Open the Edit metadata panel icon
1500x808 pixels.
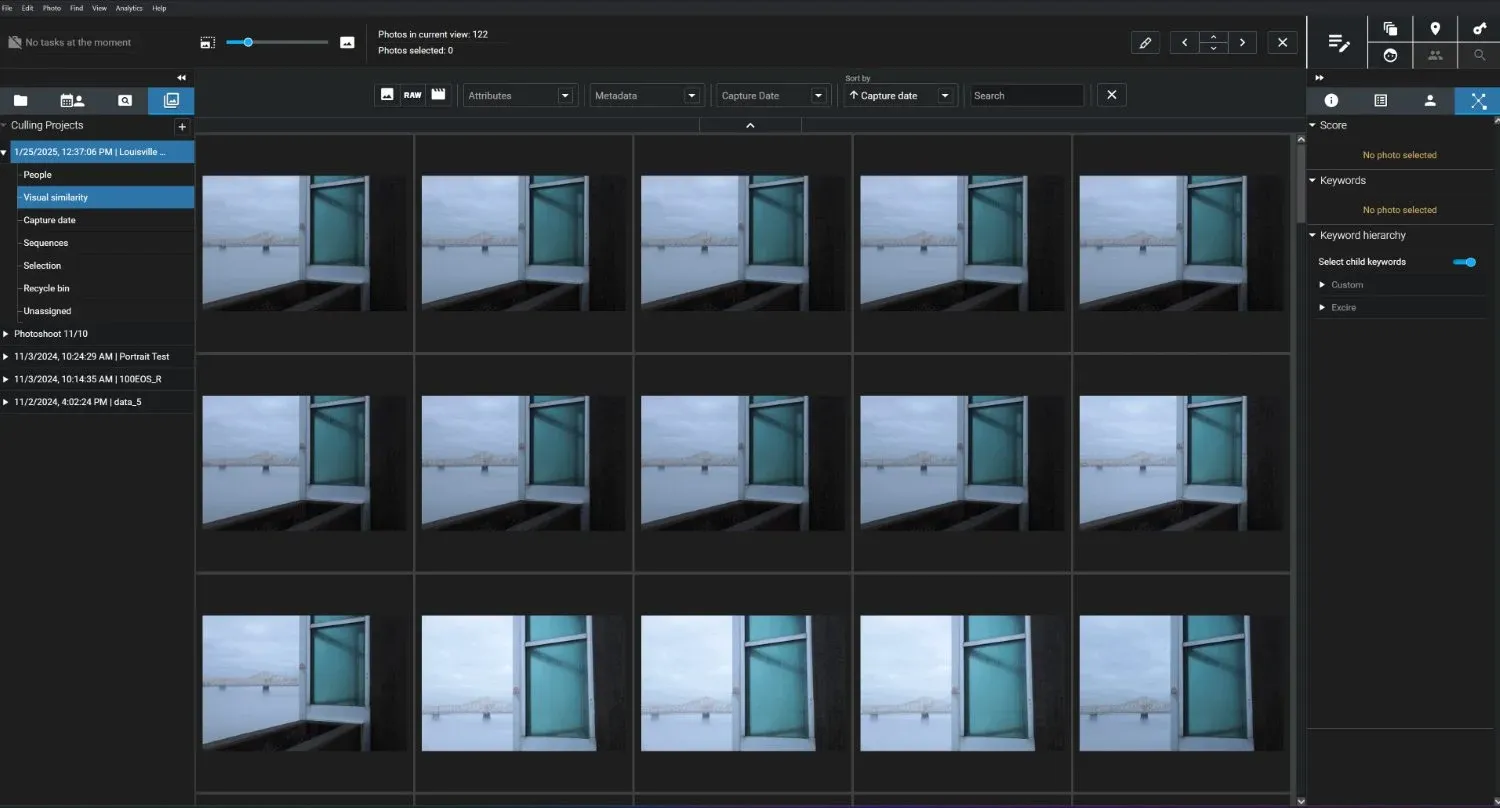(x=1339, y=42)
